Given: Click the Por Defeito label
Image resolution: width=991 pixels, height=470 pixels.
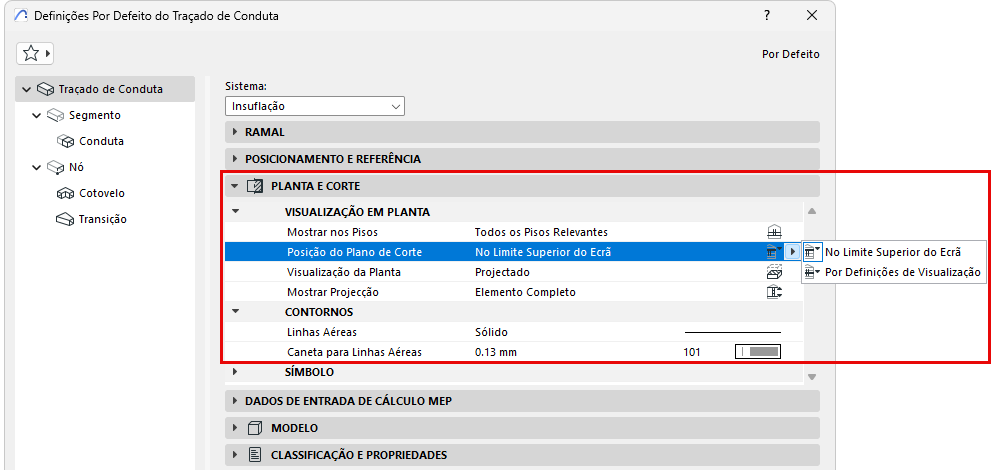Looking at the screenshot, I should pyautogui.click(x=791, y=54).
